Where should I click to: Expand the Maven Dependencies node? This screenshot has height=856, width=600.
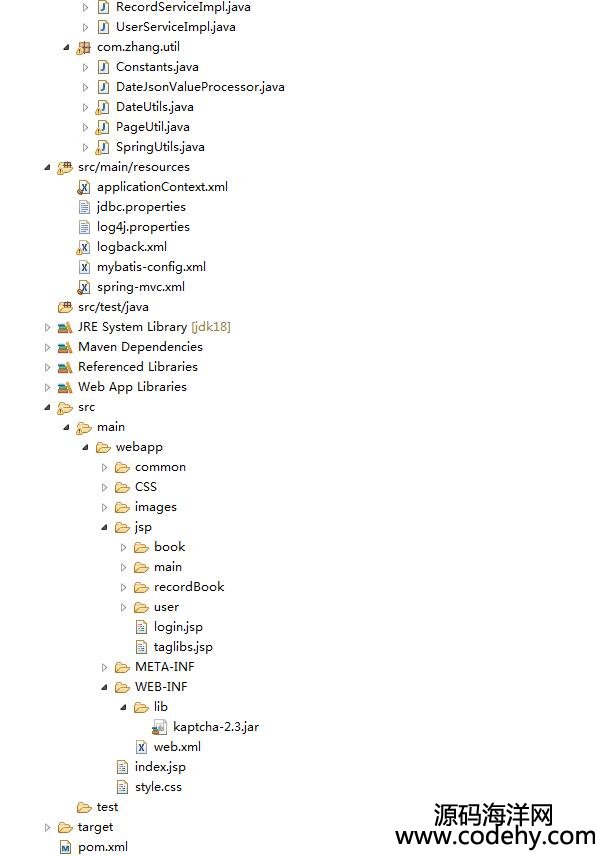(47, 347)
